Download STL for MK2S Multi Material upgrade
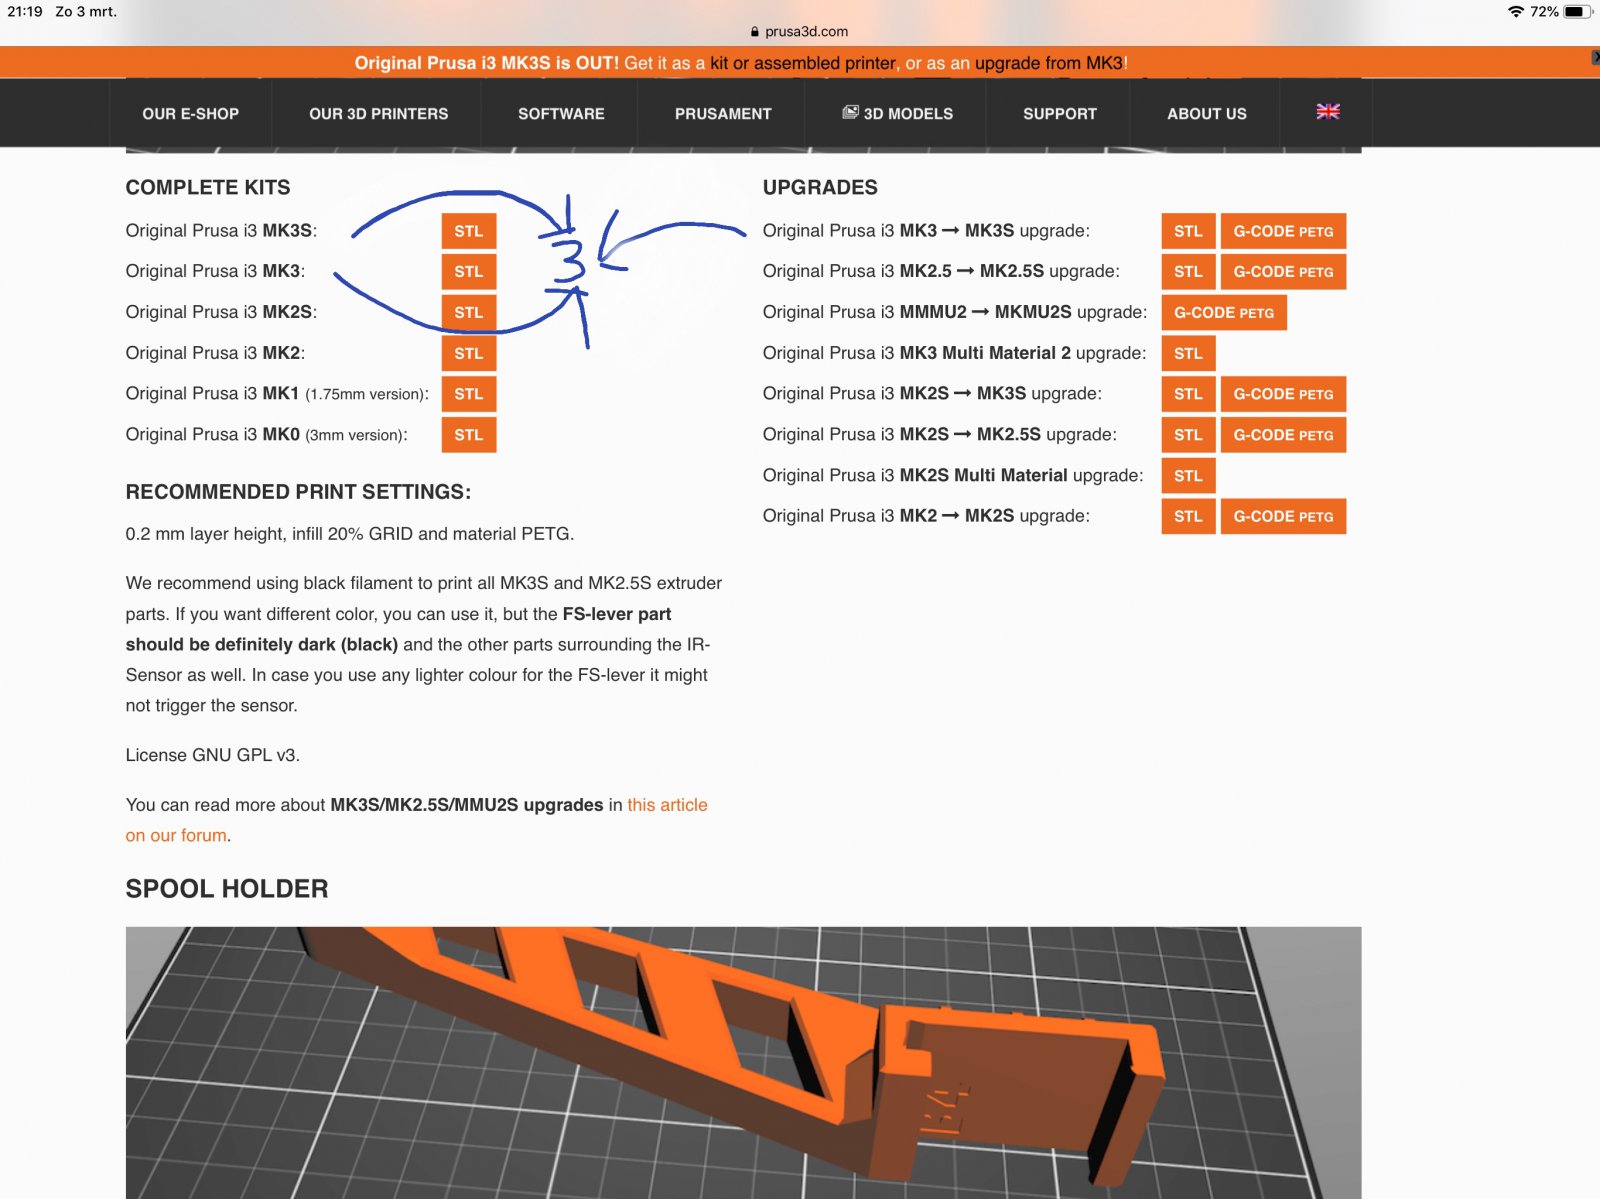The height and width of the screenshot is (1199, 1600). click(1188, 476)
